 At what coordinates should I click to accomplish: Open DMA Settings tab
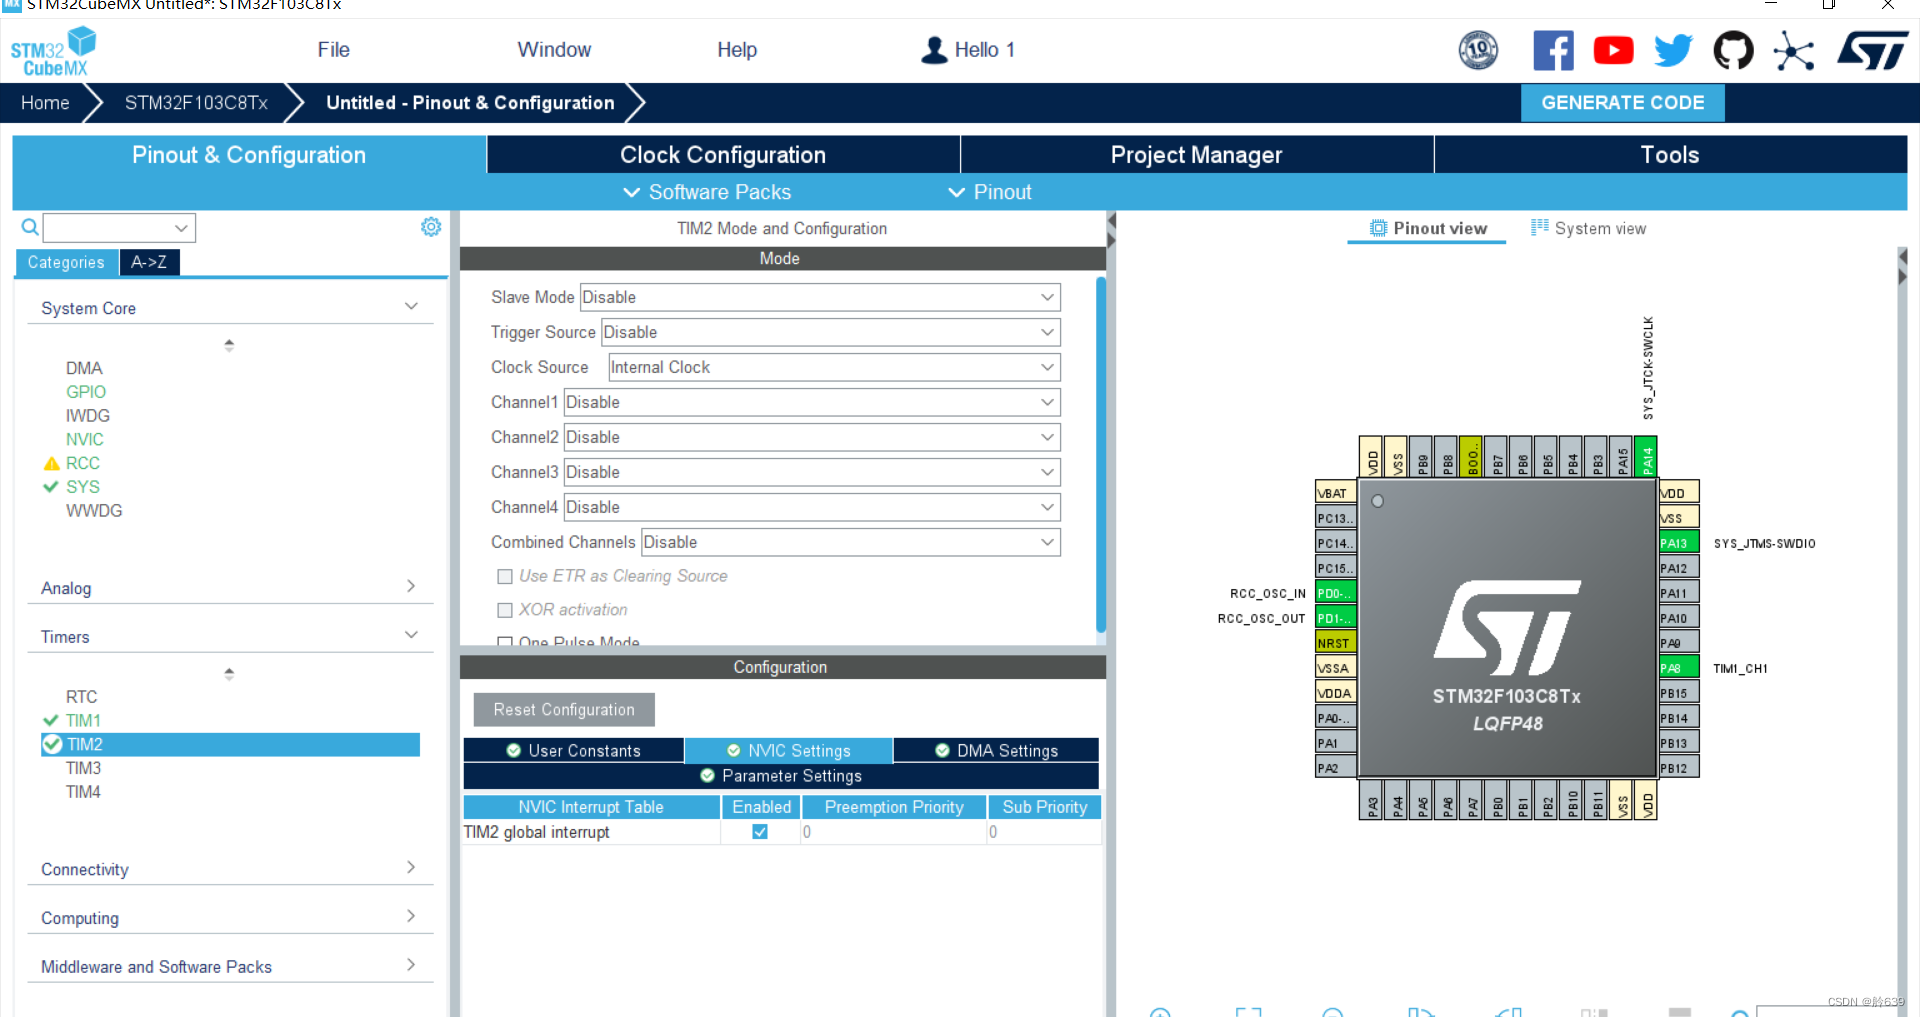click(996, 750)
